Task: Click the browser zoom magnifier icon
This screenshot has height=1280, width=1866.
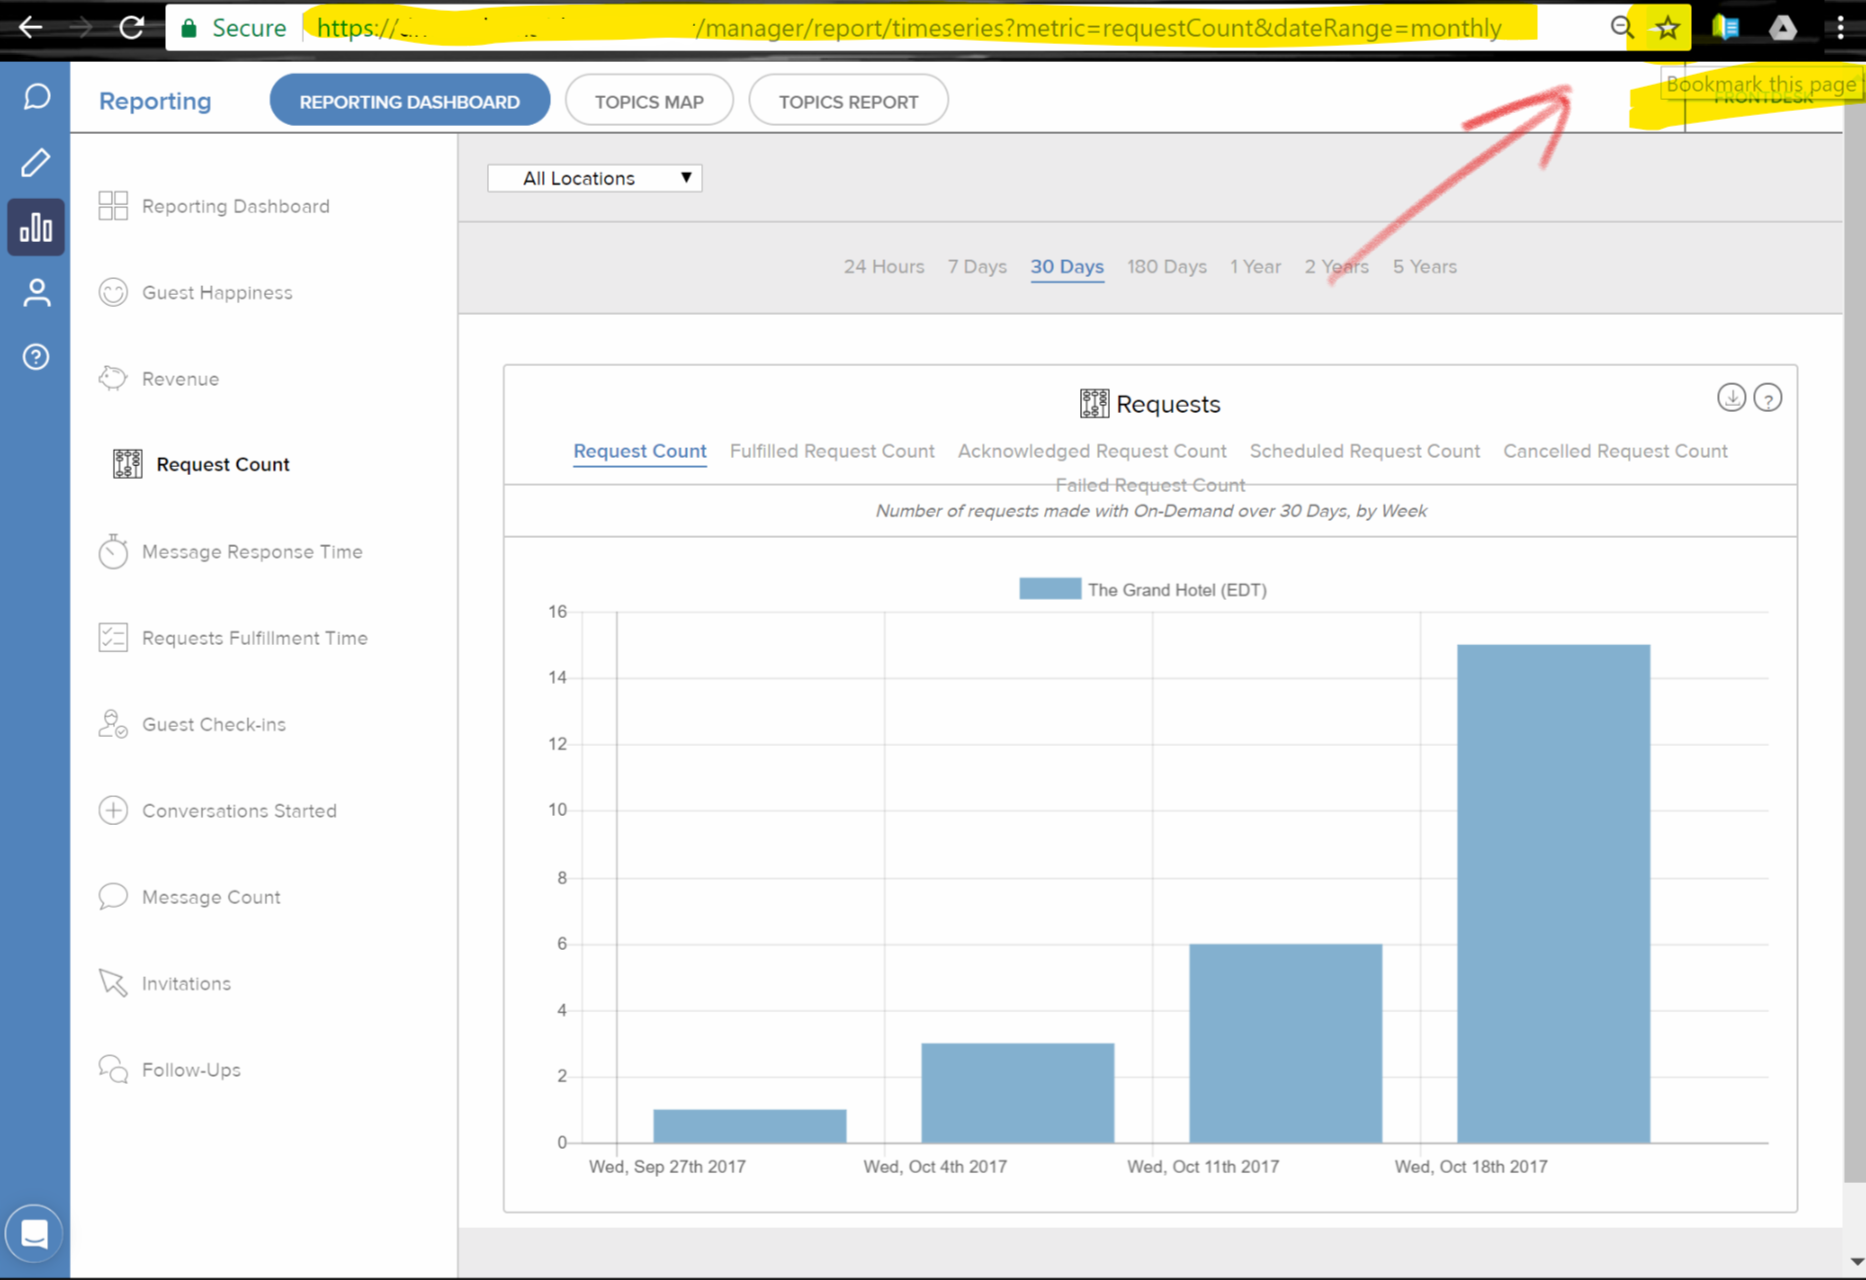Action: [x=1621, y=28]
